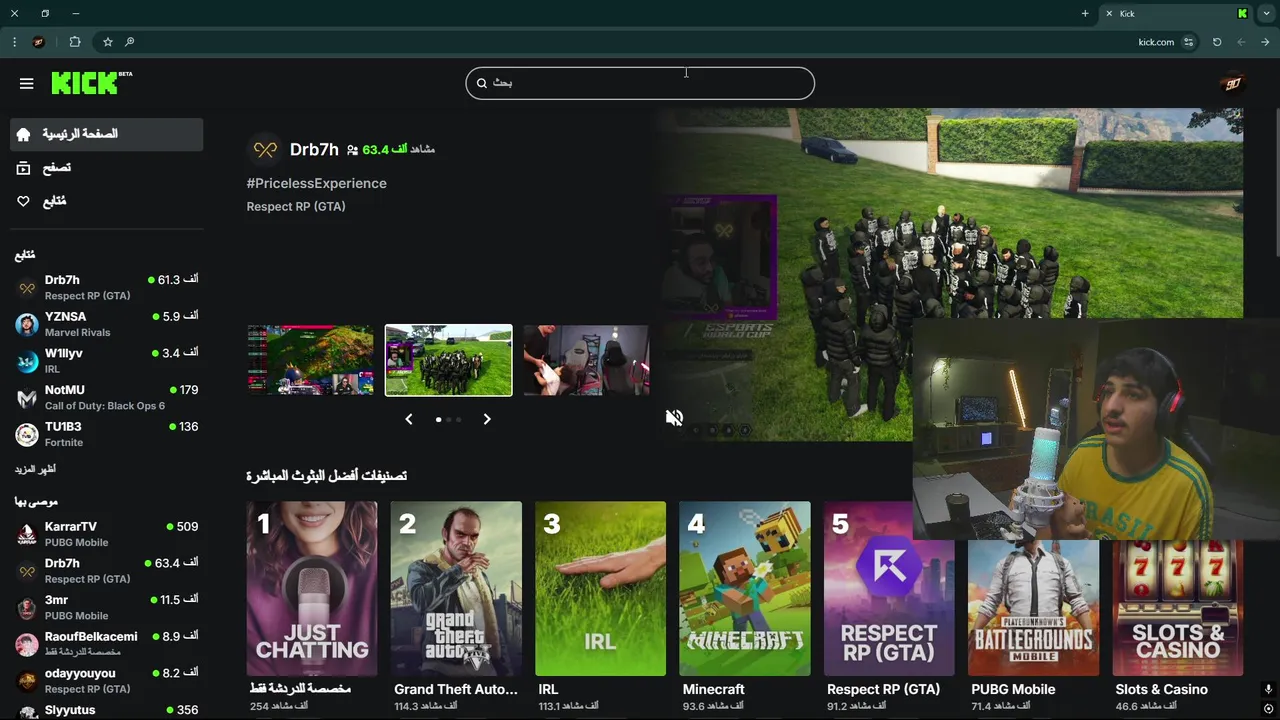
Task: Click the heart icon beside متابع in the navigation
Action: 24,201
